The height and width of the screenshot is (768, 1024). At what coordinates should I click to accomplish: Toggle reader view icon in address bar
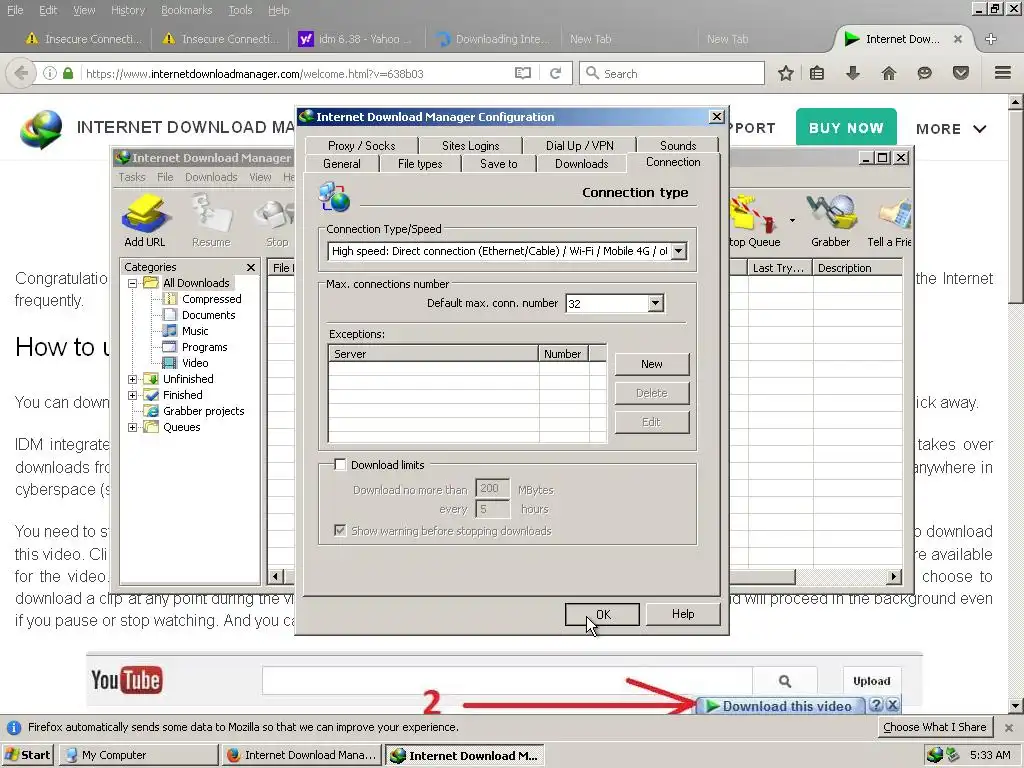coord(522,73)
